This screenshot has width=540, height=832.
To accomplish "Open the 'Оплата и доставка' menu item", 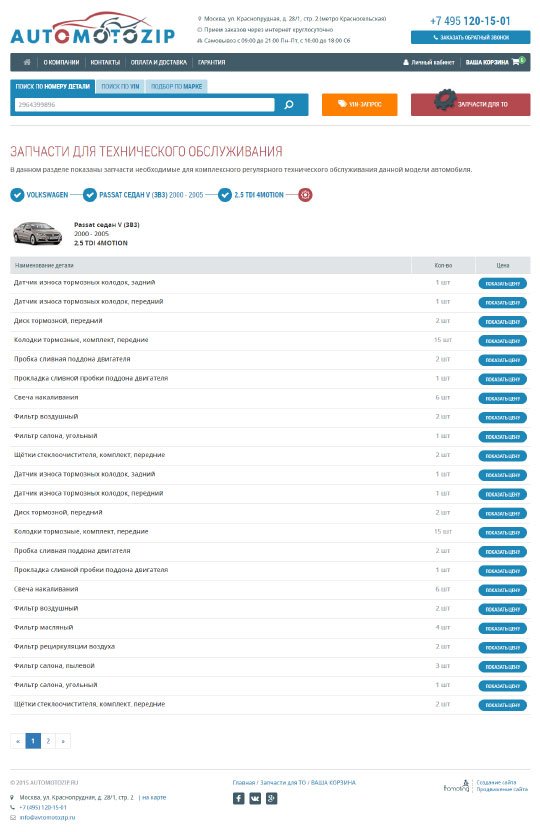I will (x=159, y=62).
